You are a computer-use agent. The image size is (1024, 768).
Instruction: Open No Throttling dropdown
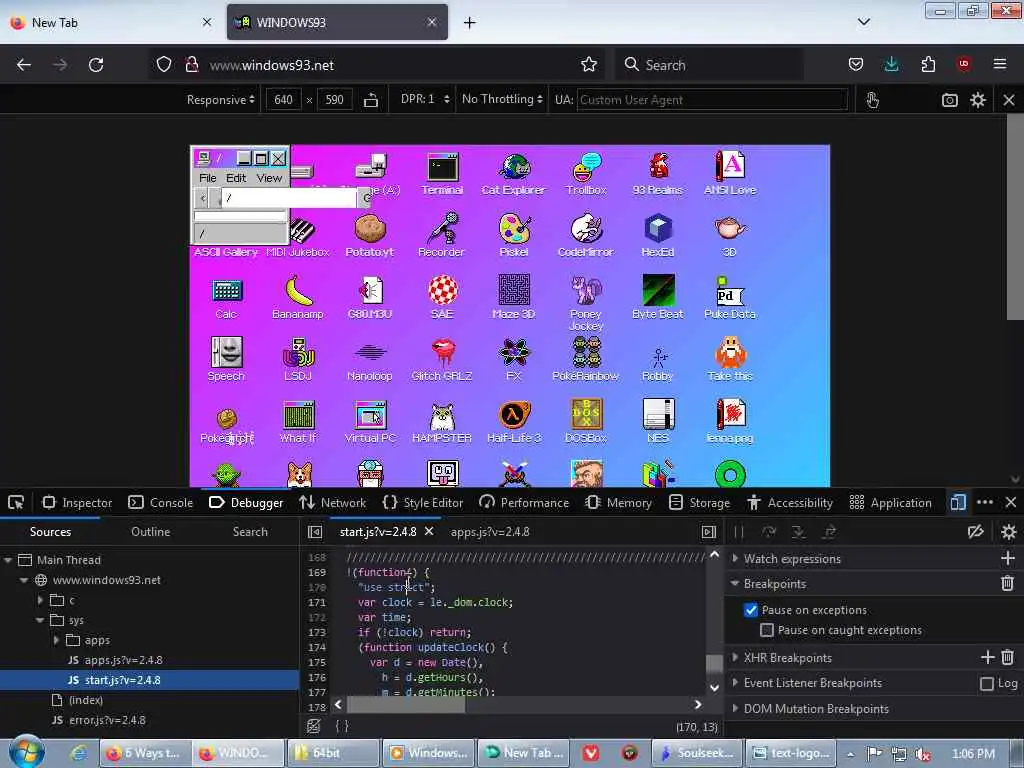tap(502, 99)
